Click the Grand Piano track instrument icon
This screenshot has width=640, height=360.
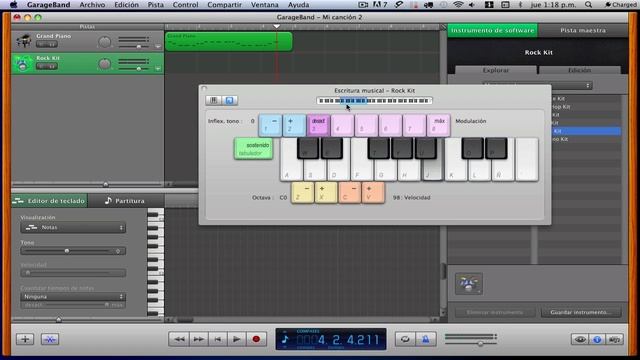click(23, 41)
